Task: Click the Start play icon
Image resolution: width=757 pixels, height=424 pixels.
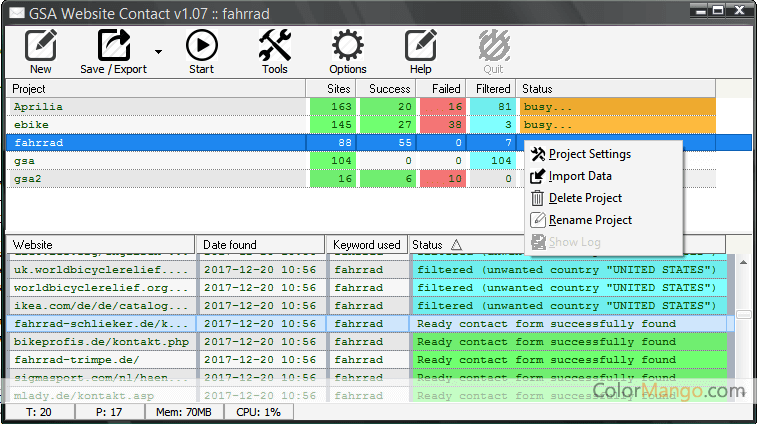Action: [202, 45]
